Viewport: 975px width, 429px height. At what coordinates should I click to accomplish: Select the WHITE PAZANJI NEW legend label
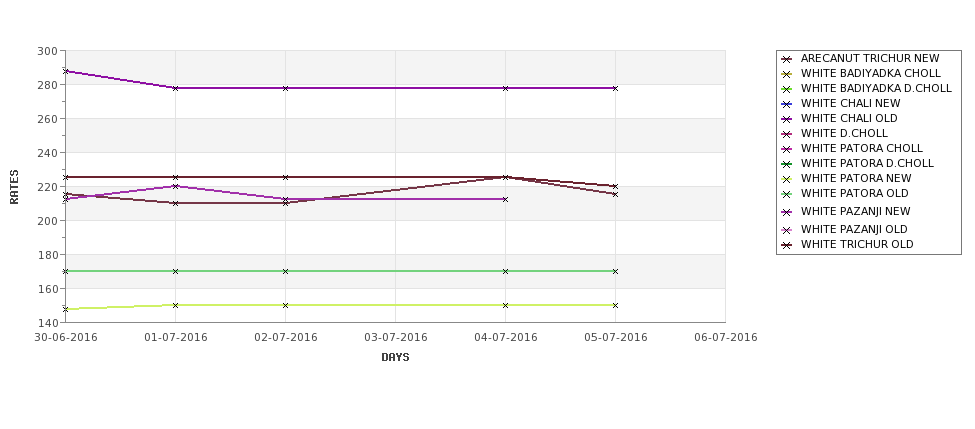[855, 211]
